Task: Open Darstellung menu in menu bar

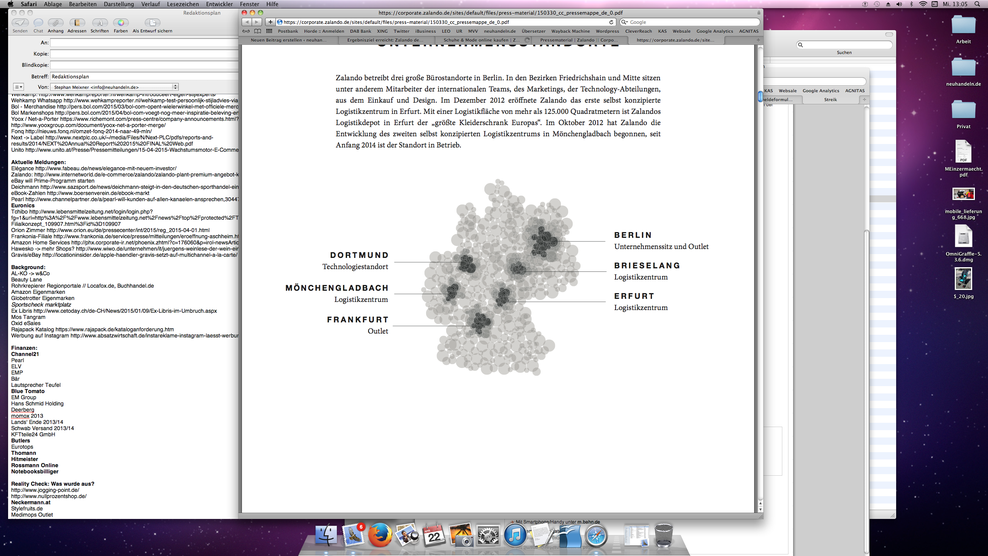Action: coord(118,4)
